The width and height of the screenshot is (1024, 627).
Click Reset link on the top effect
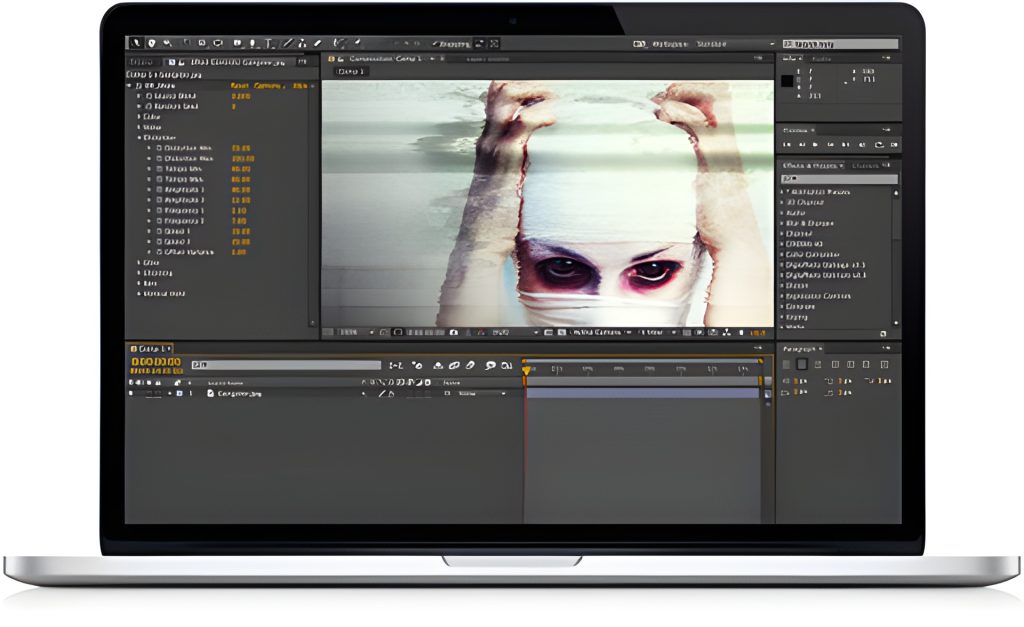coord(240,86)
